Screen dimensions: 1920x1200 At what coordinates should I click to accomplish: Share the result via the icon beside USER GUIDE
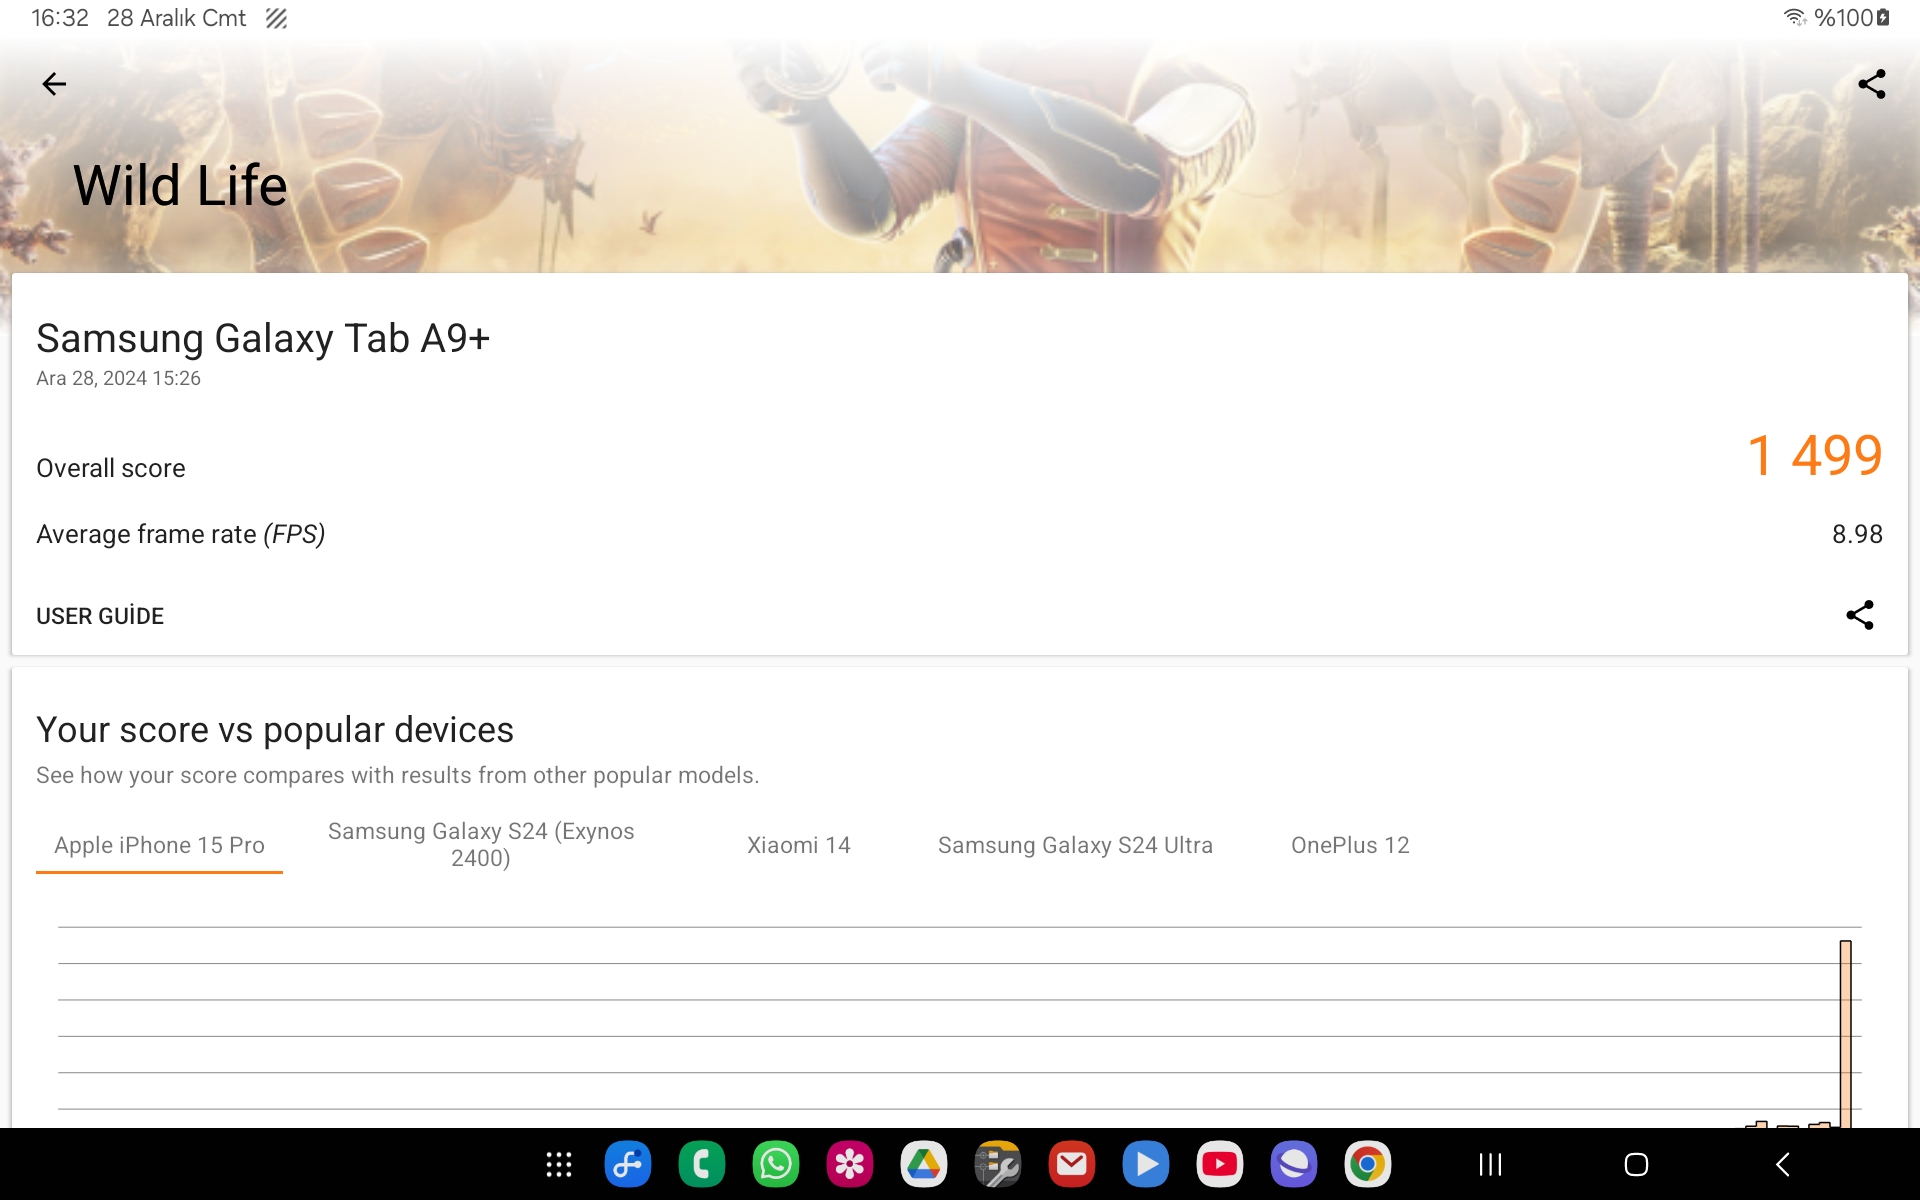point(1859,615)
